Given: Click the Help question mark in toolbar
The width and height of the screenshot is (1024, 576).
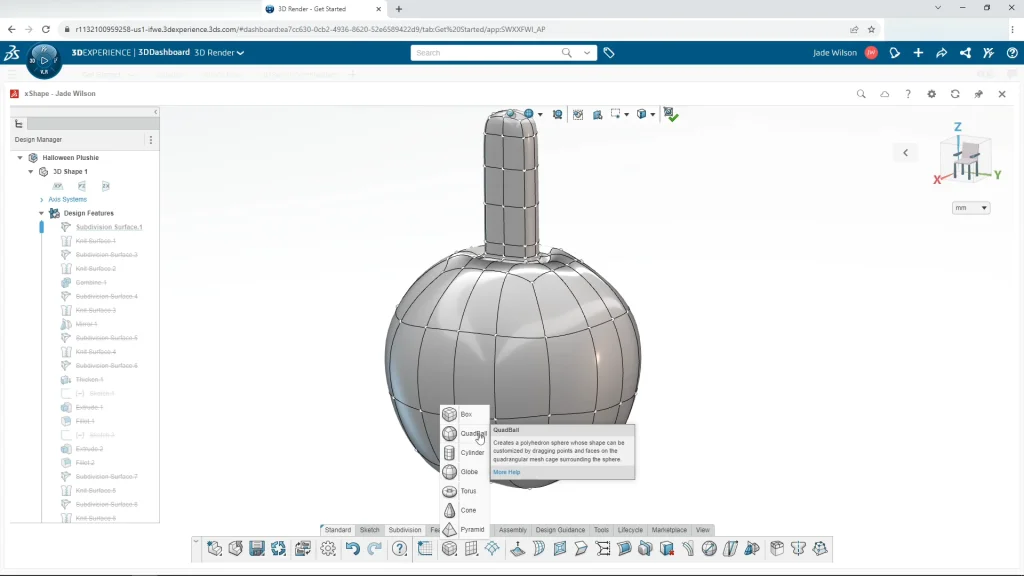Looking at the screenshot, I should (400, 548).
